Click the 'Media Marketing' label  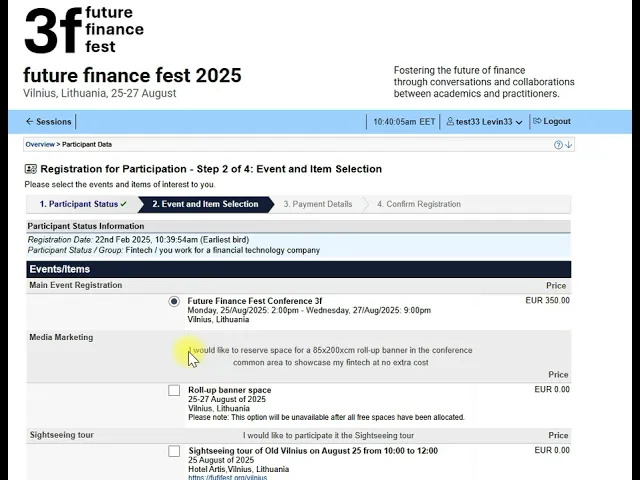click(x=61, y=338)
